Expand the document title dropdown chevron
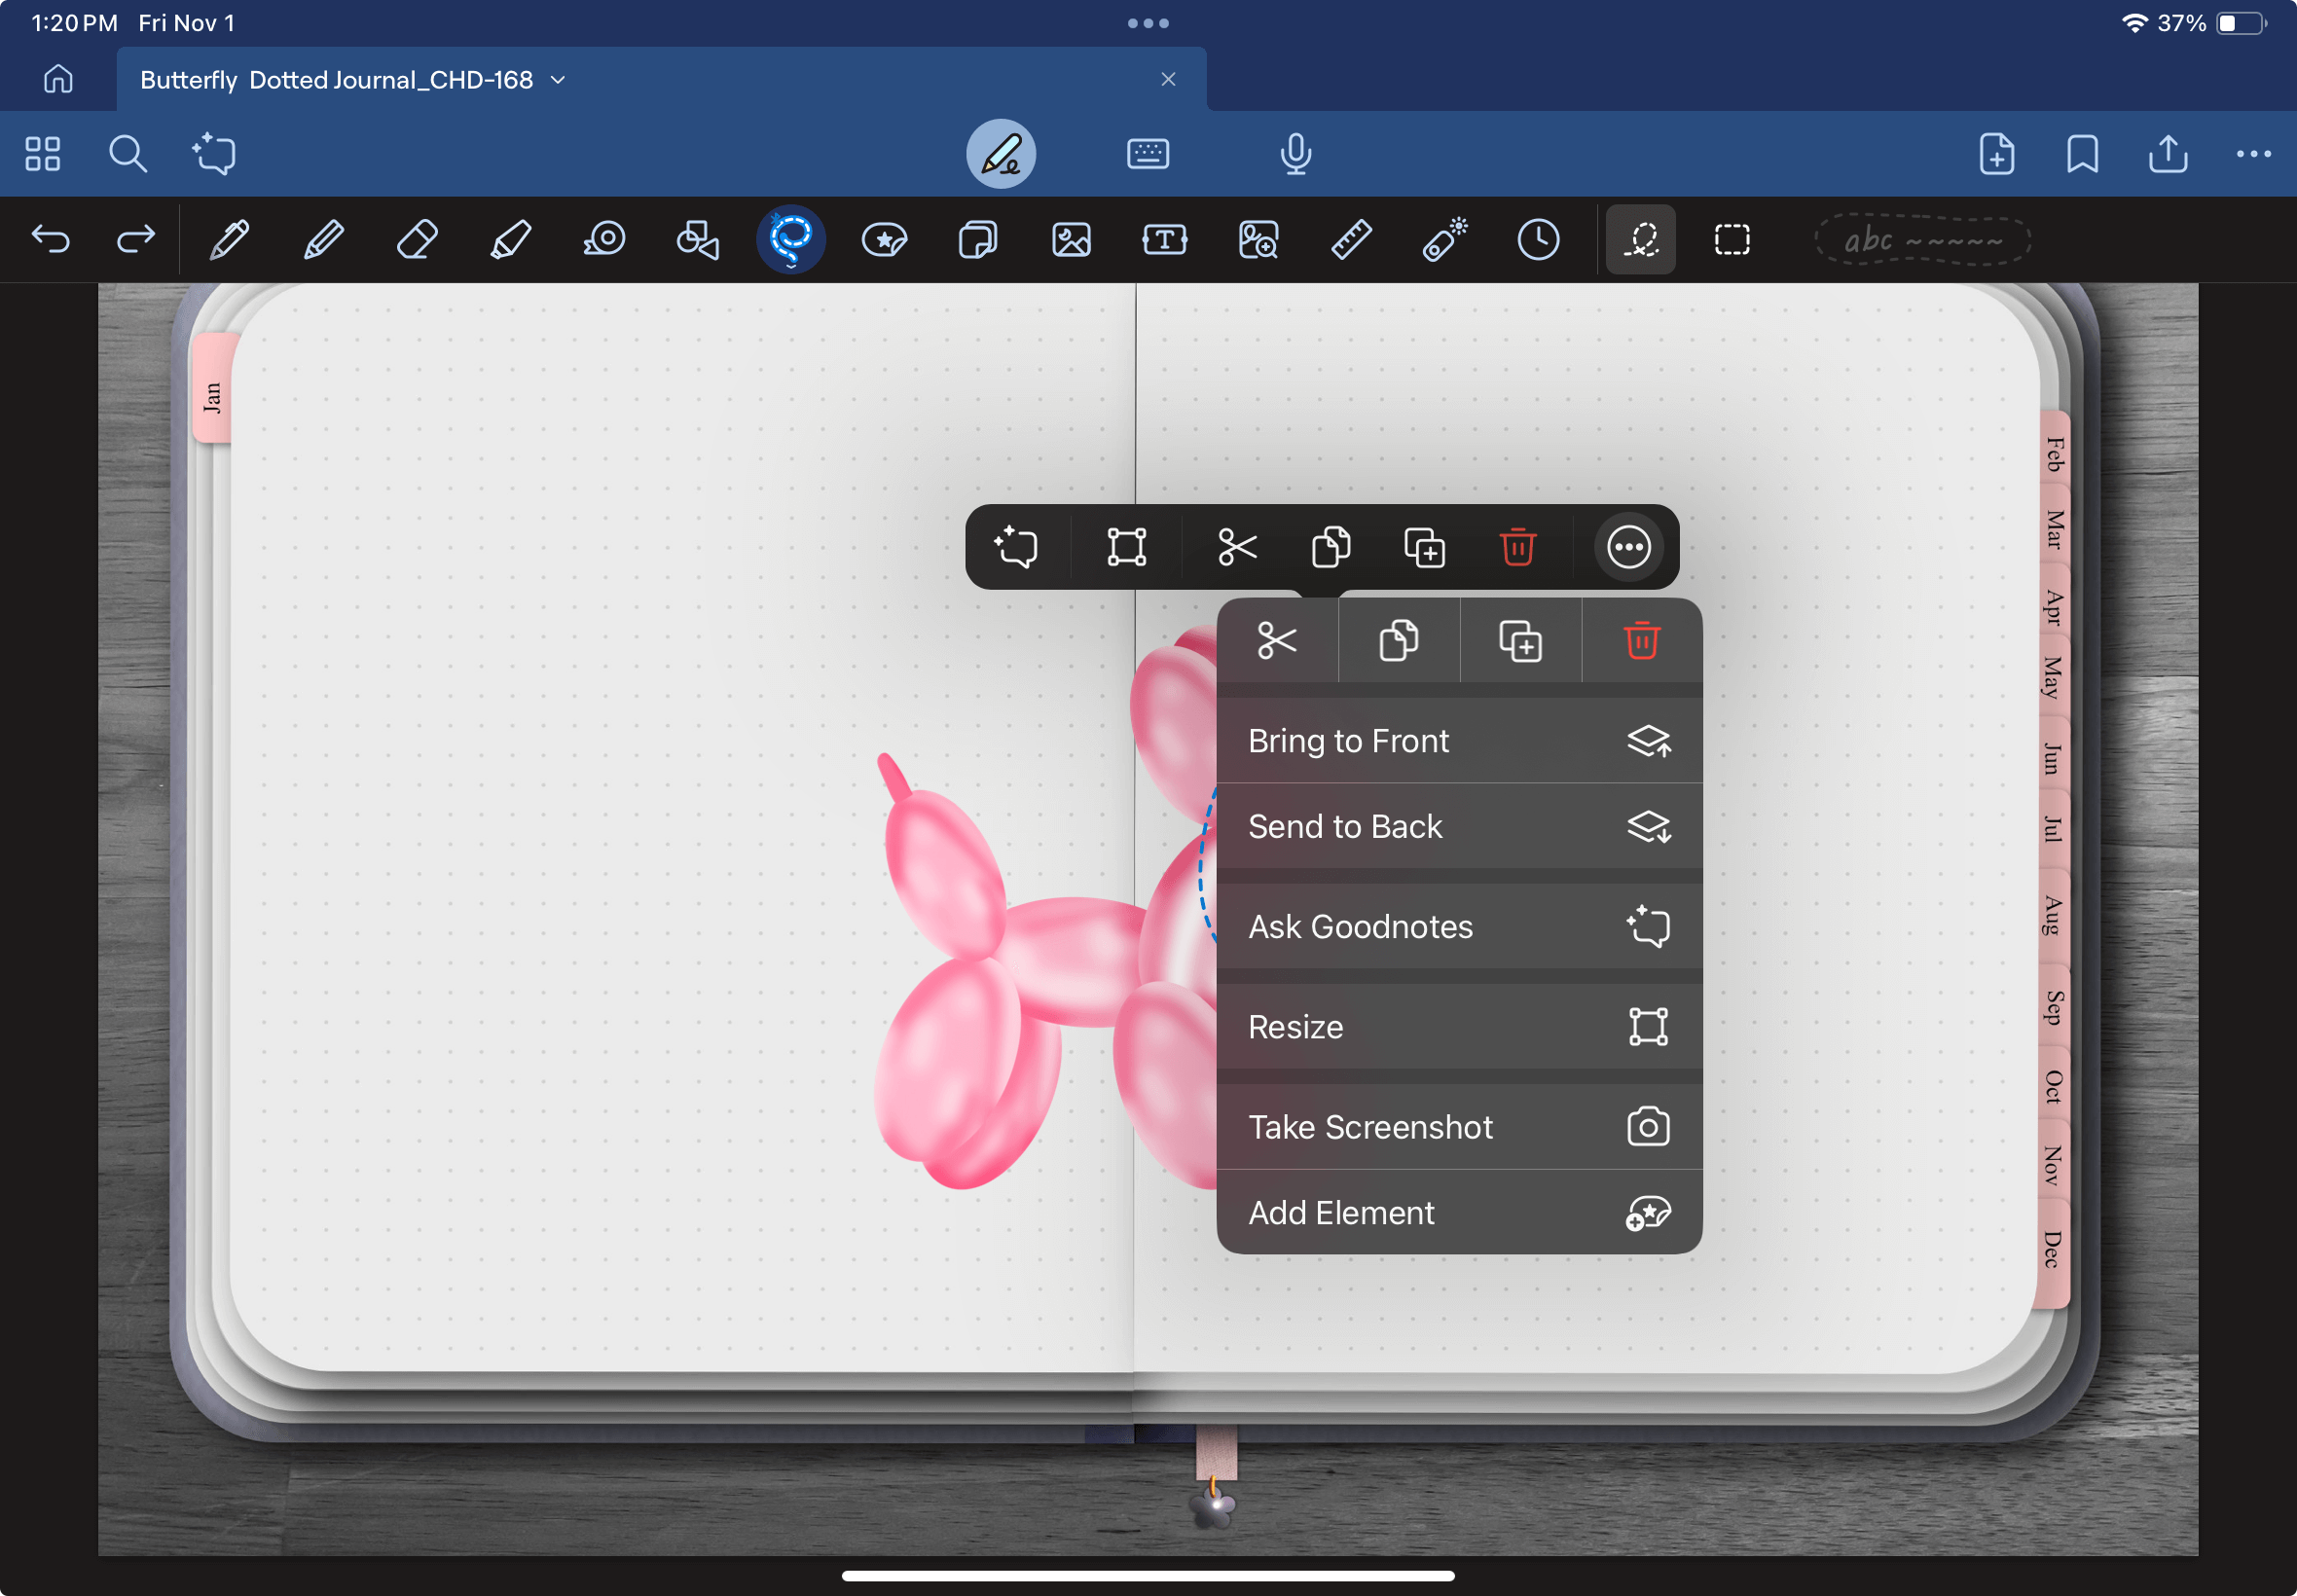The image size is (2297, 1596). point(558,80)
